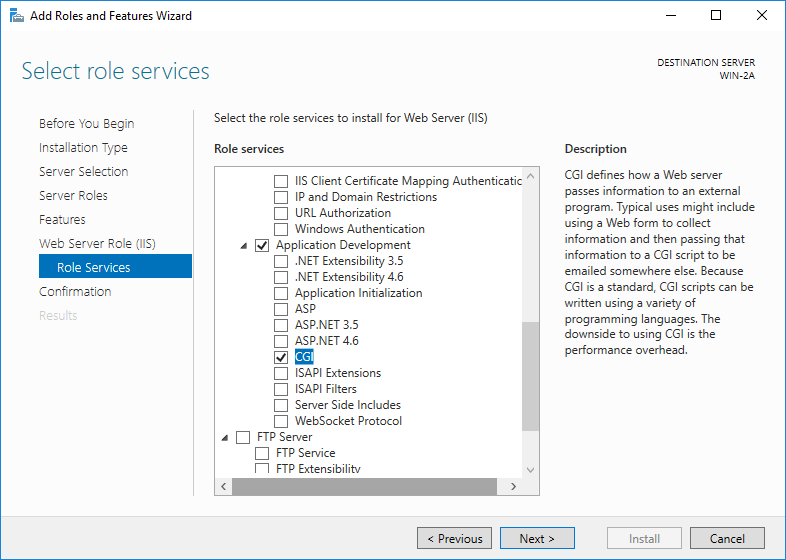Viewport: 786px width, 560px height.
Task: Maximize the wizard window
Action: click(716, 16)
